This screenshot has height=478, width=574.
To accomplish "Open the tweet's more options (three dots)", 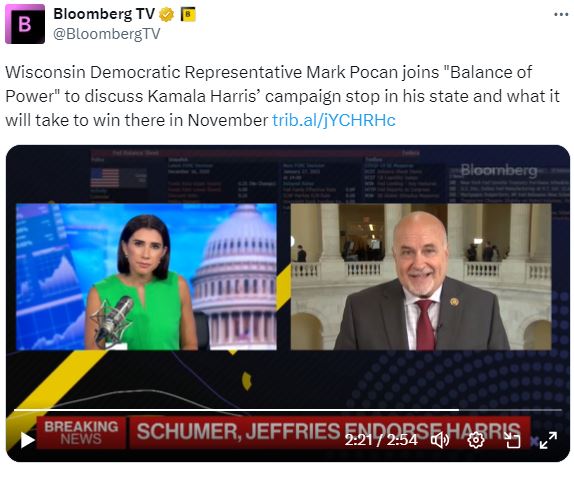I will (561, 15).
